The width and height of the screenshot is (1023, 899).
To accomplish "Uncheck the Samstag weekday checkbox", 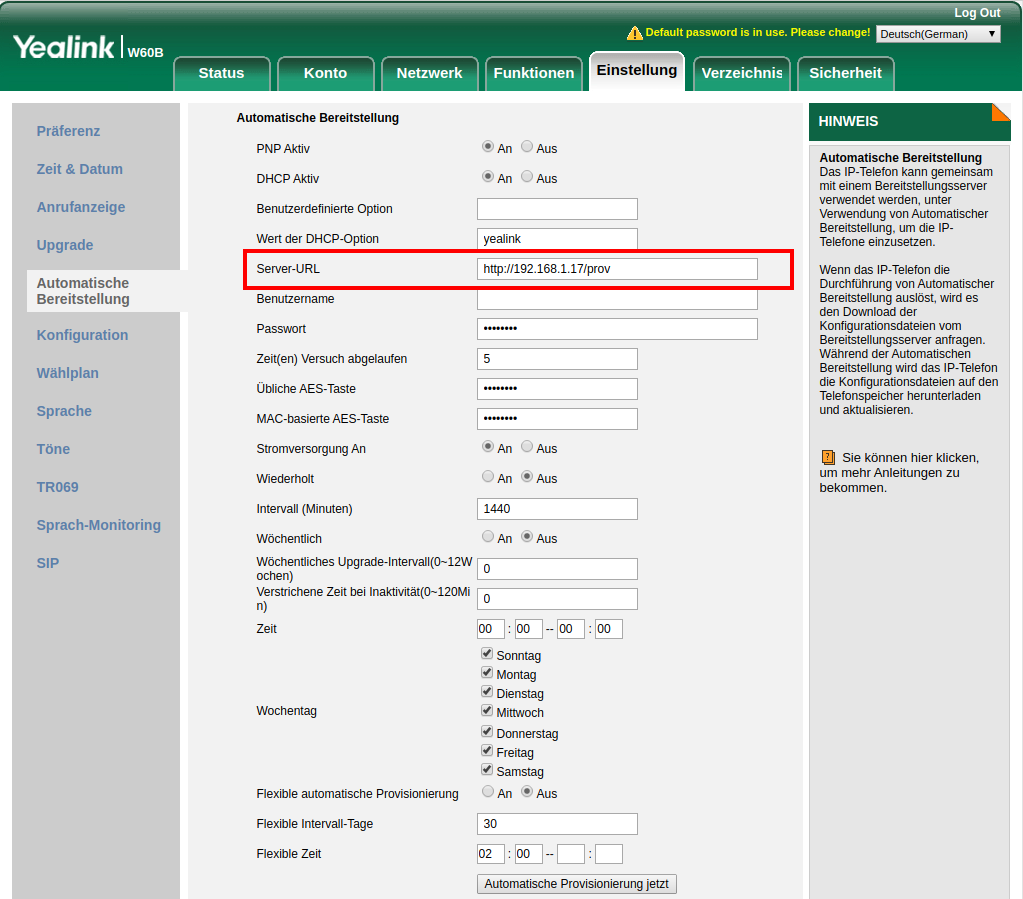I will [x=486, y=771].
